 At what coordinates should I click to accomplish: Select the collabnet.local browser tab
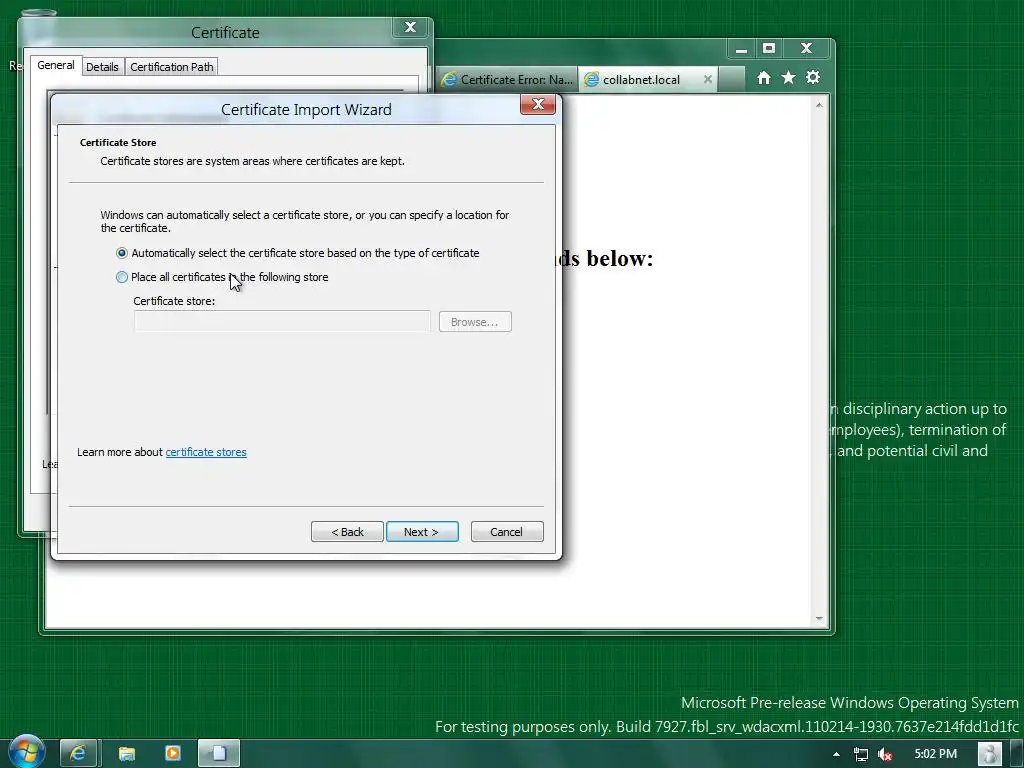tap(641, 80)
